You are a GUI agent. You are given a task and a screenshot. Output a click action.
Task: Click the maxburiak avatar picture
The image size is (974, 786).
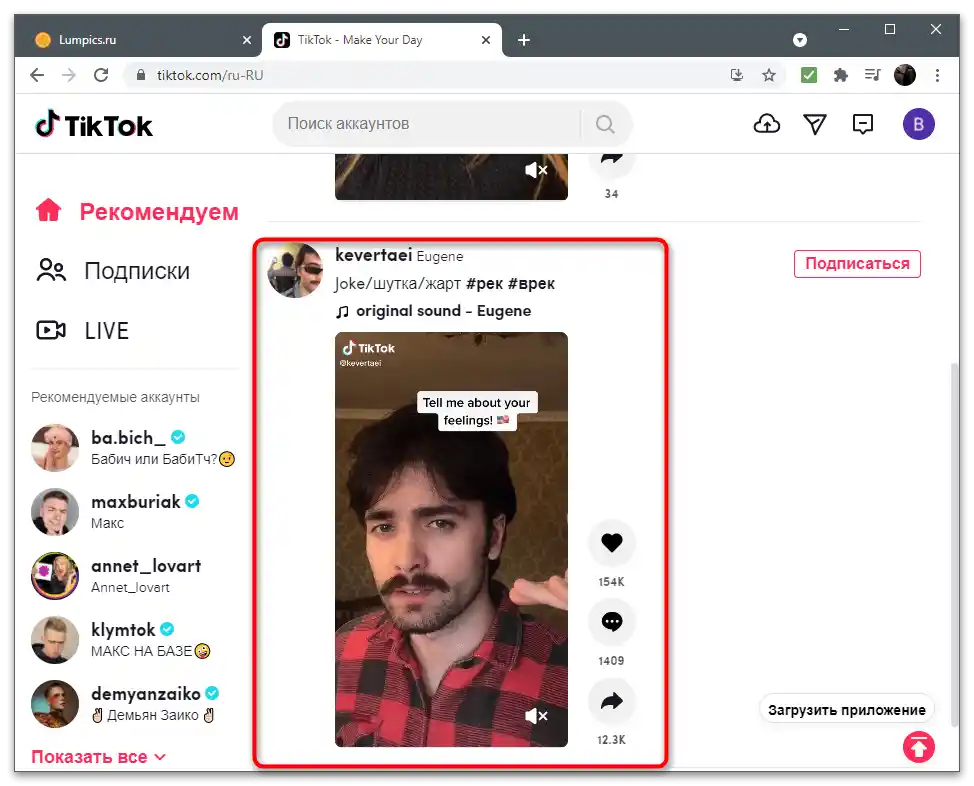(55, 511)
